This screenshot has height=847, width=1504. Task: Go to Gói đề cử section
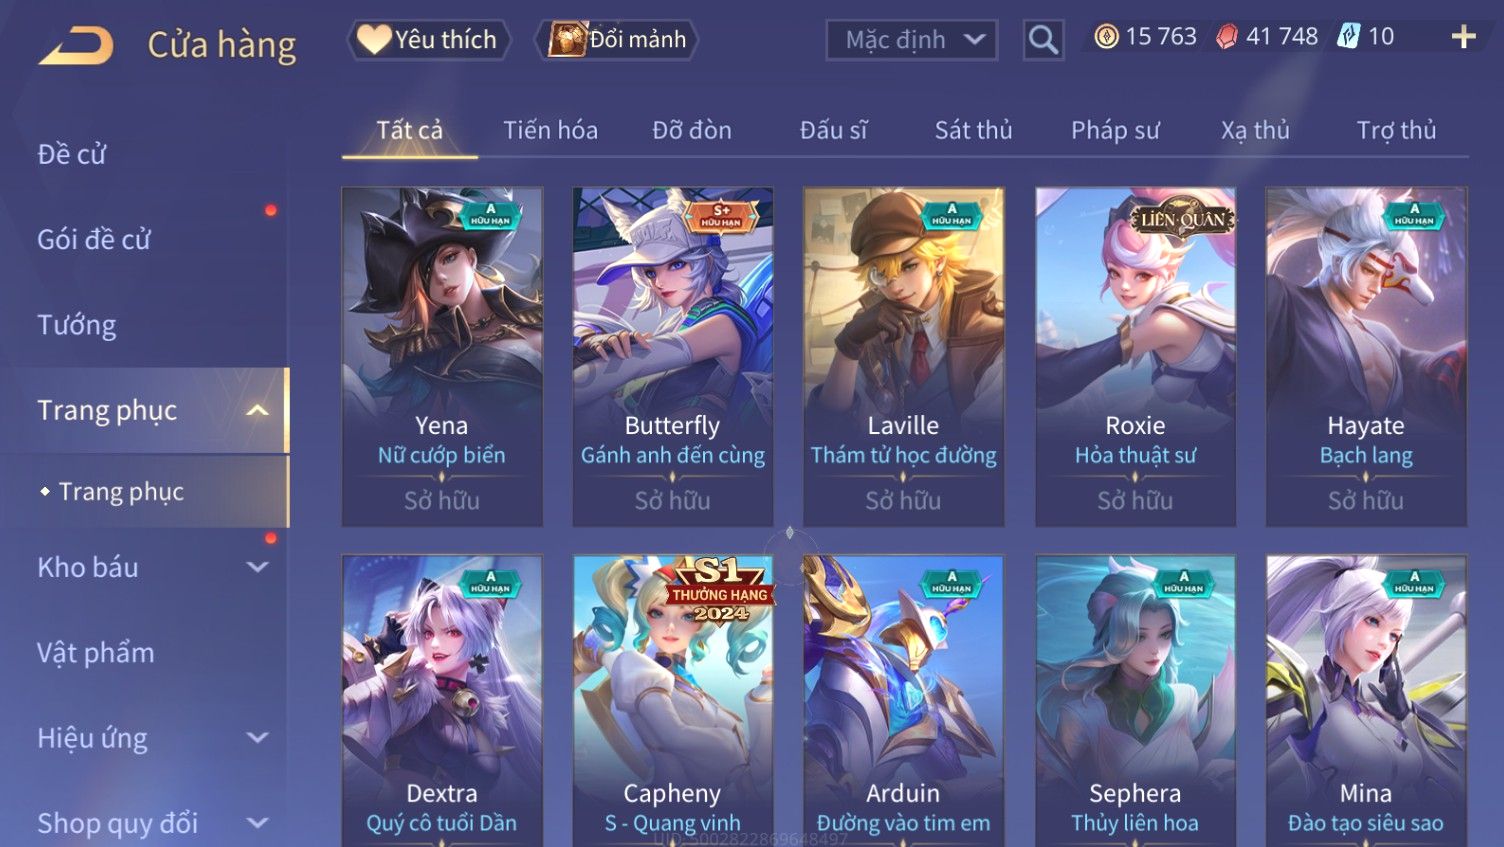pos(94,240)
